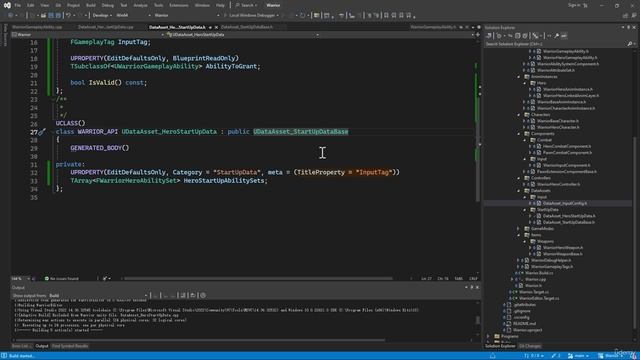Image resolution: width=640 pixels, height=360 pixels.
Task: Click Solution Explorer pending changes filter icon
Action: pos(499,36)
